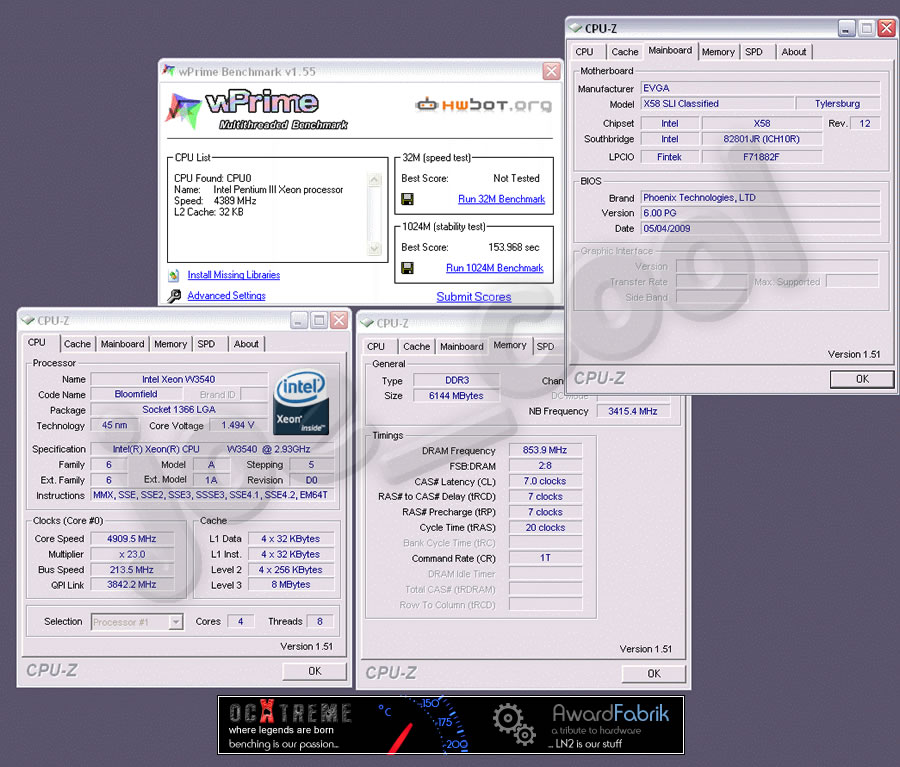Open Cache tab in Processor window
Image resolution: width=900 pixels, height=767 pixels.
77,344
